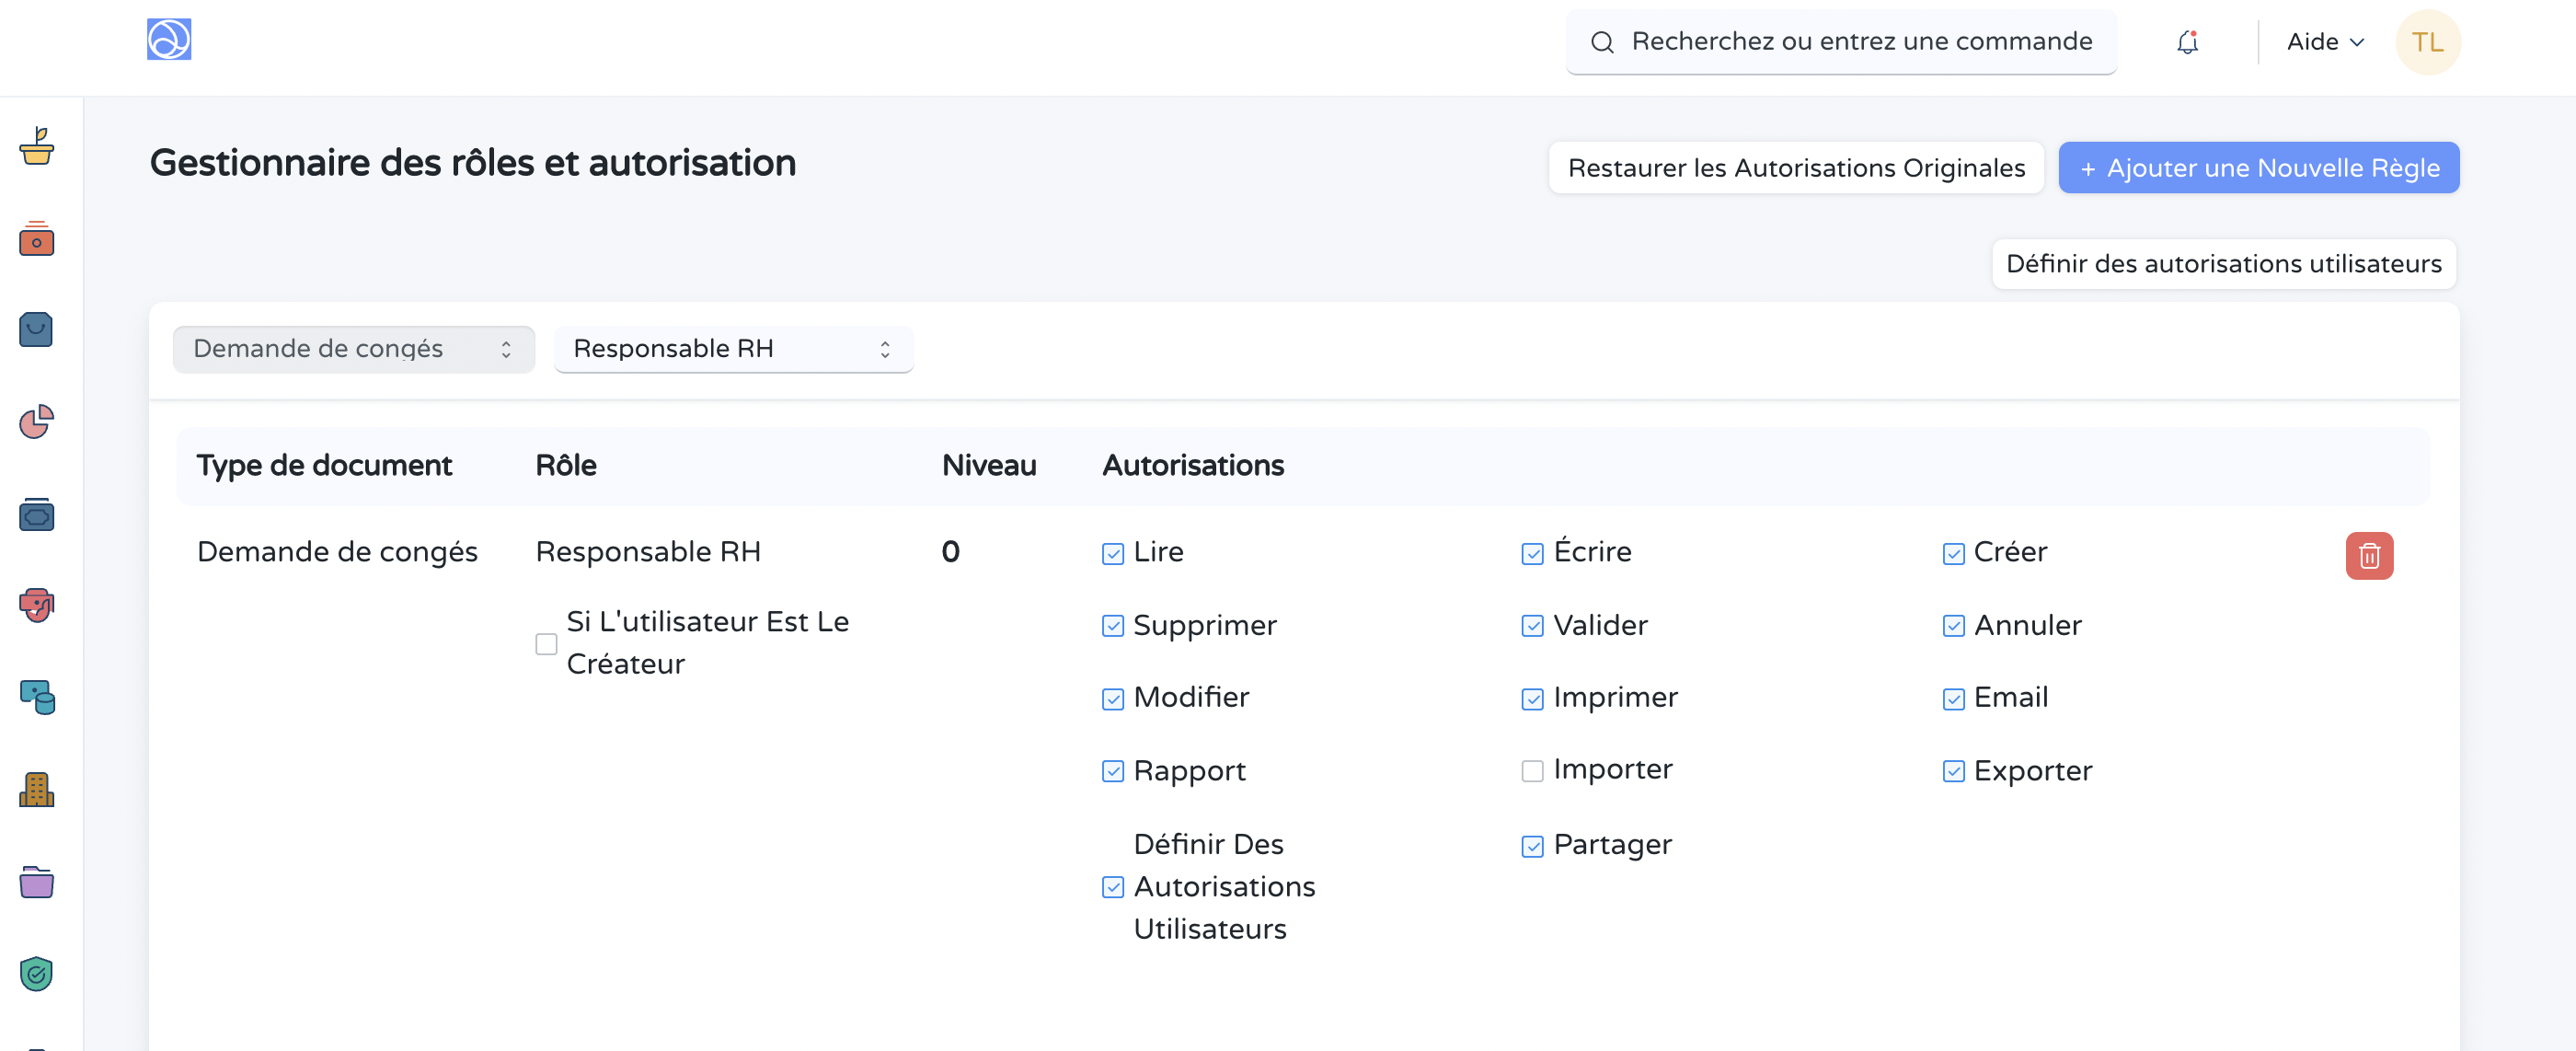Viewport: 2576px width, 1051px height.
Task: Click the purple folder sidebar icon
Action: point(37,882)
